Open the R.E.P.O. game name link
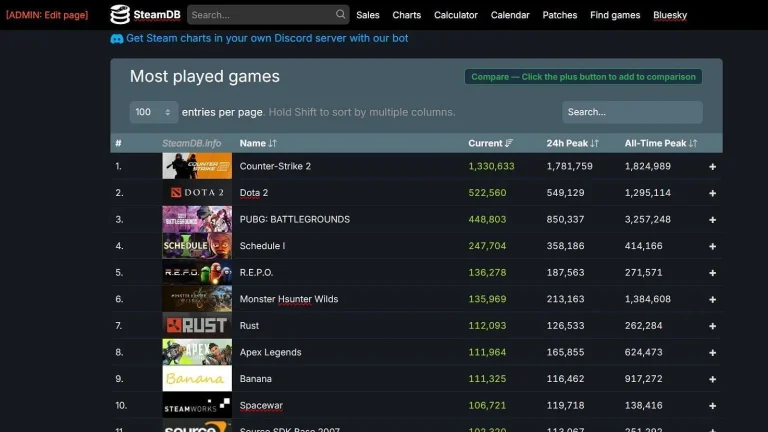Screen dimensions: 768x432 point(256,272)
